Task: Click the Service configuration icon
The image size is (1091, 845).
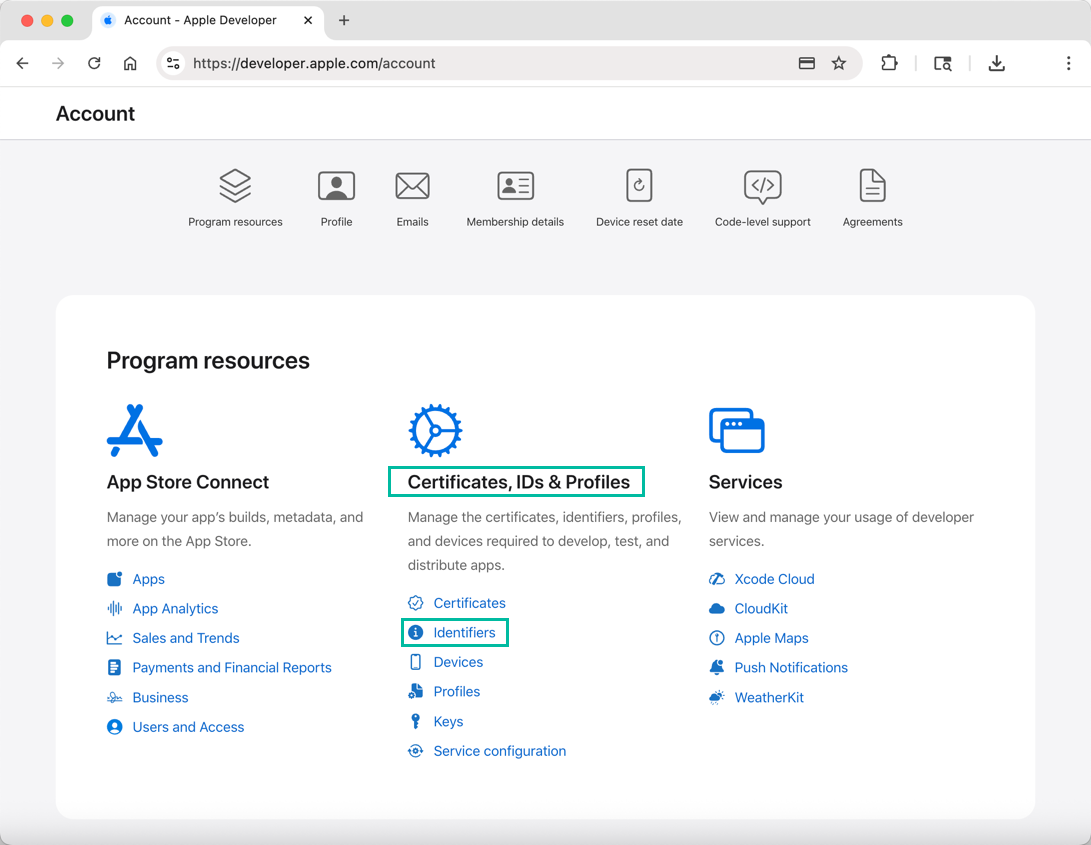Action: [416, 751]
